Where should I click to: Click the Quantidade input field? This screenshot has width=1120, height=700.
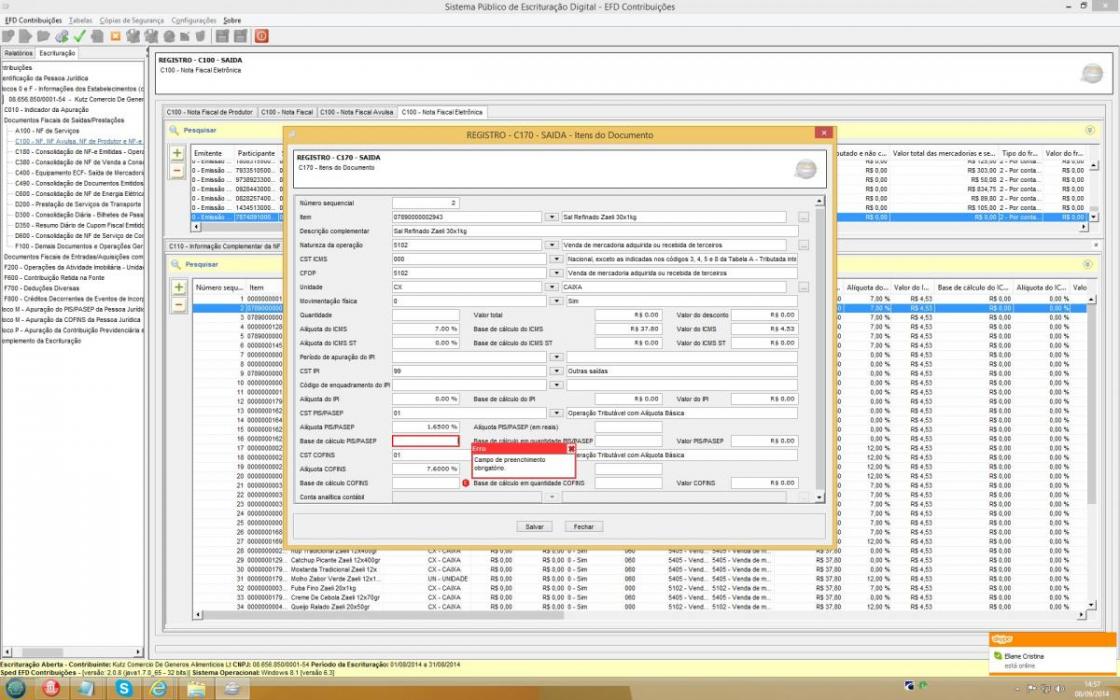426,315
